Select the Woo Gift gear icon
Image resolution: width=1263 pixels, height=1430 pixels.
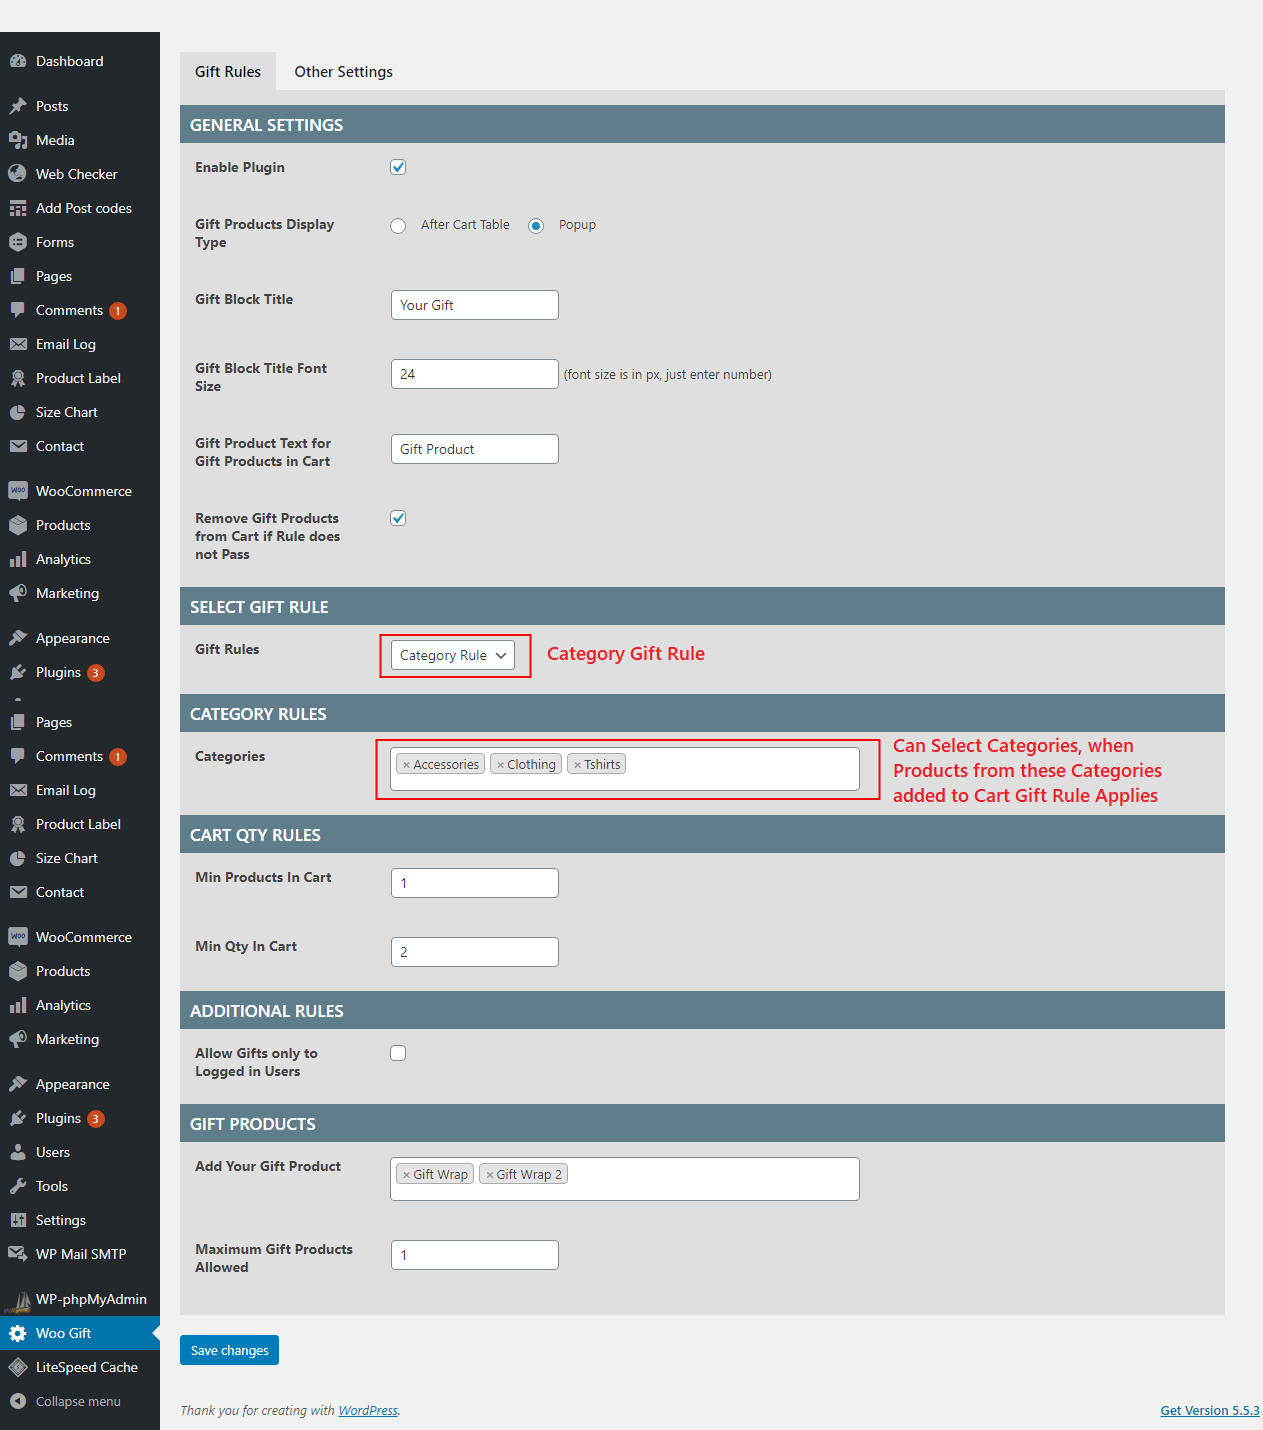pyautogui.click(x=18, y=1333)
